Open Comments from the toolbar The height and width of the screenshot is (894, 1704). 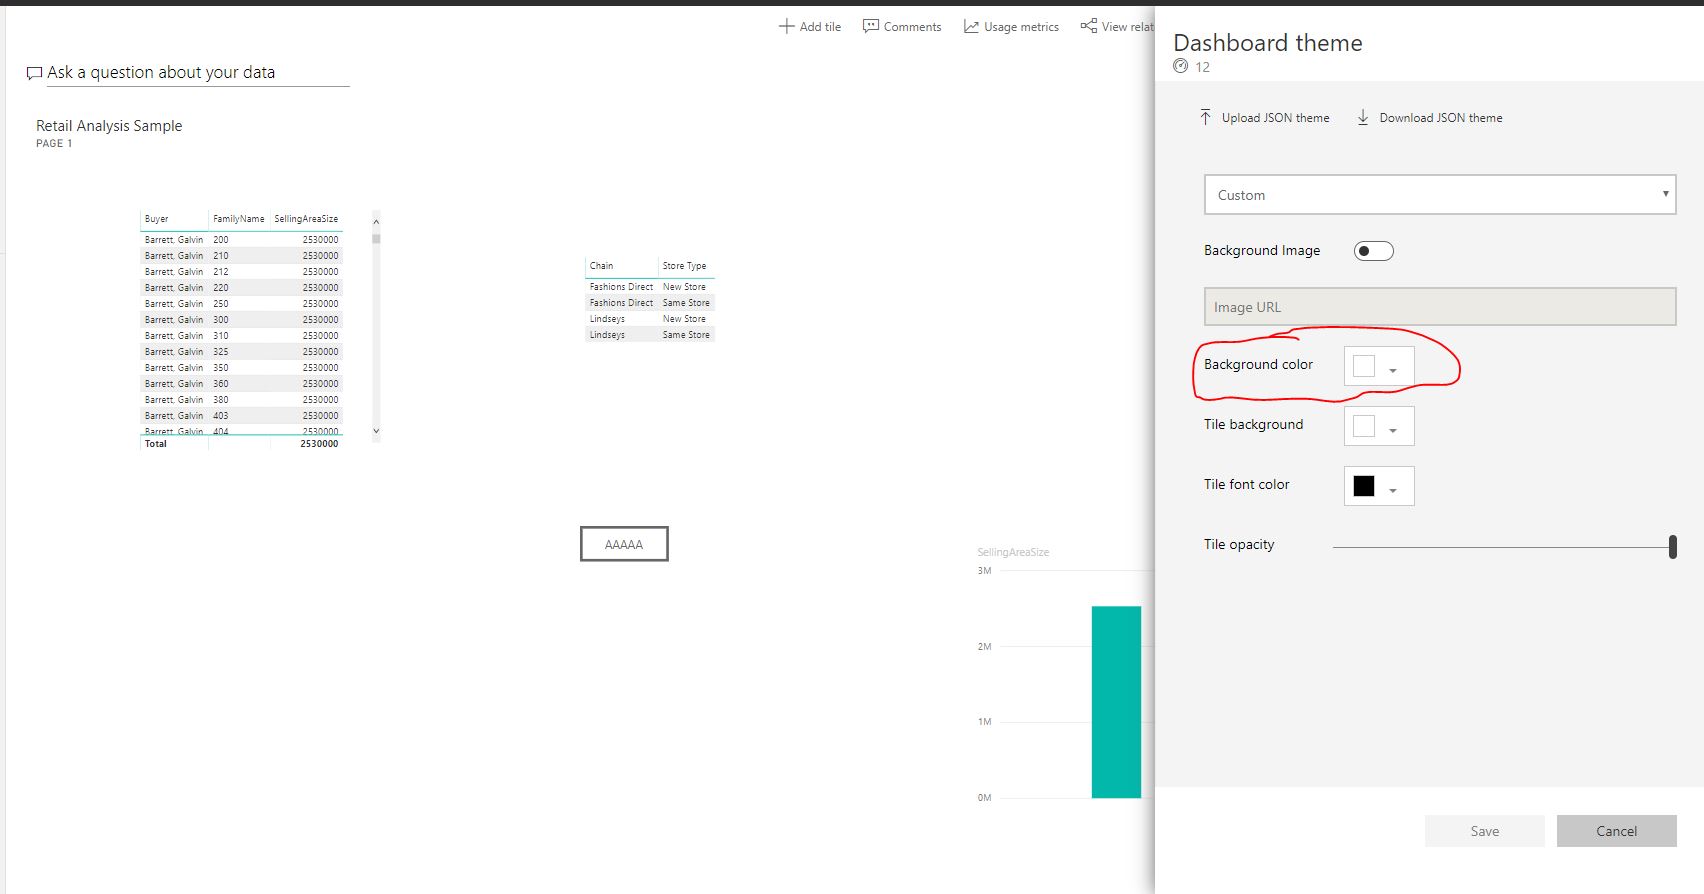tap(902, 27)
